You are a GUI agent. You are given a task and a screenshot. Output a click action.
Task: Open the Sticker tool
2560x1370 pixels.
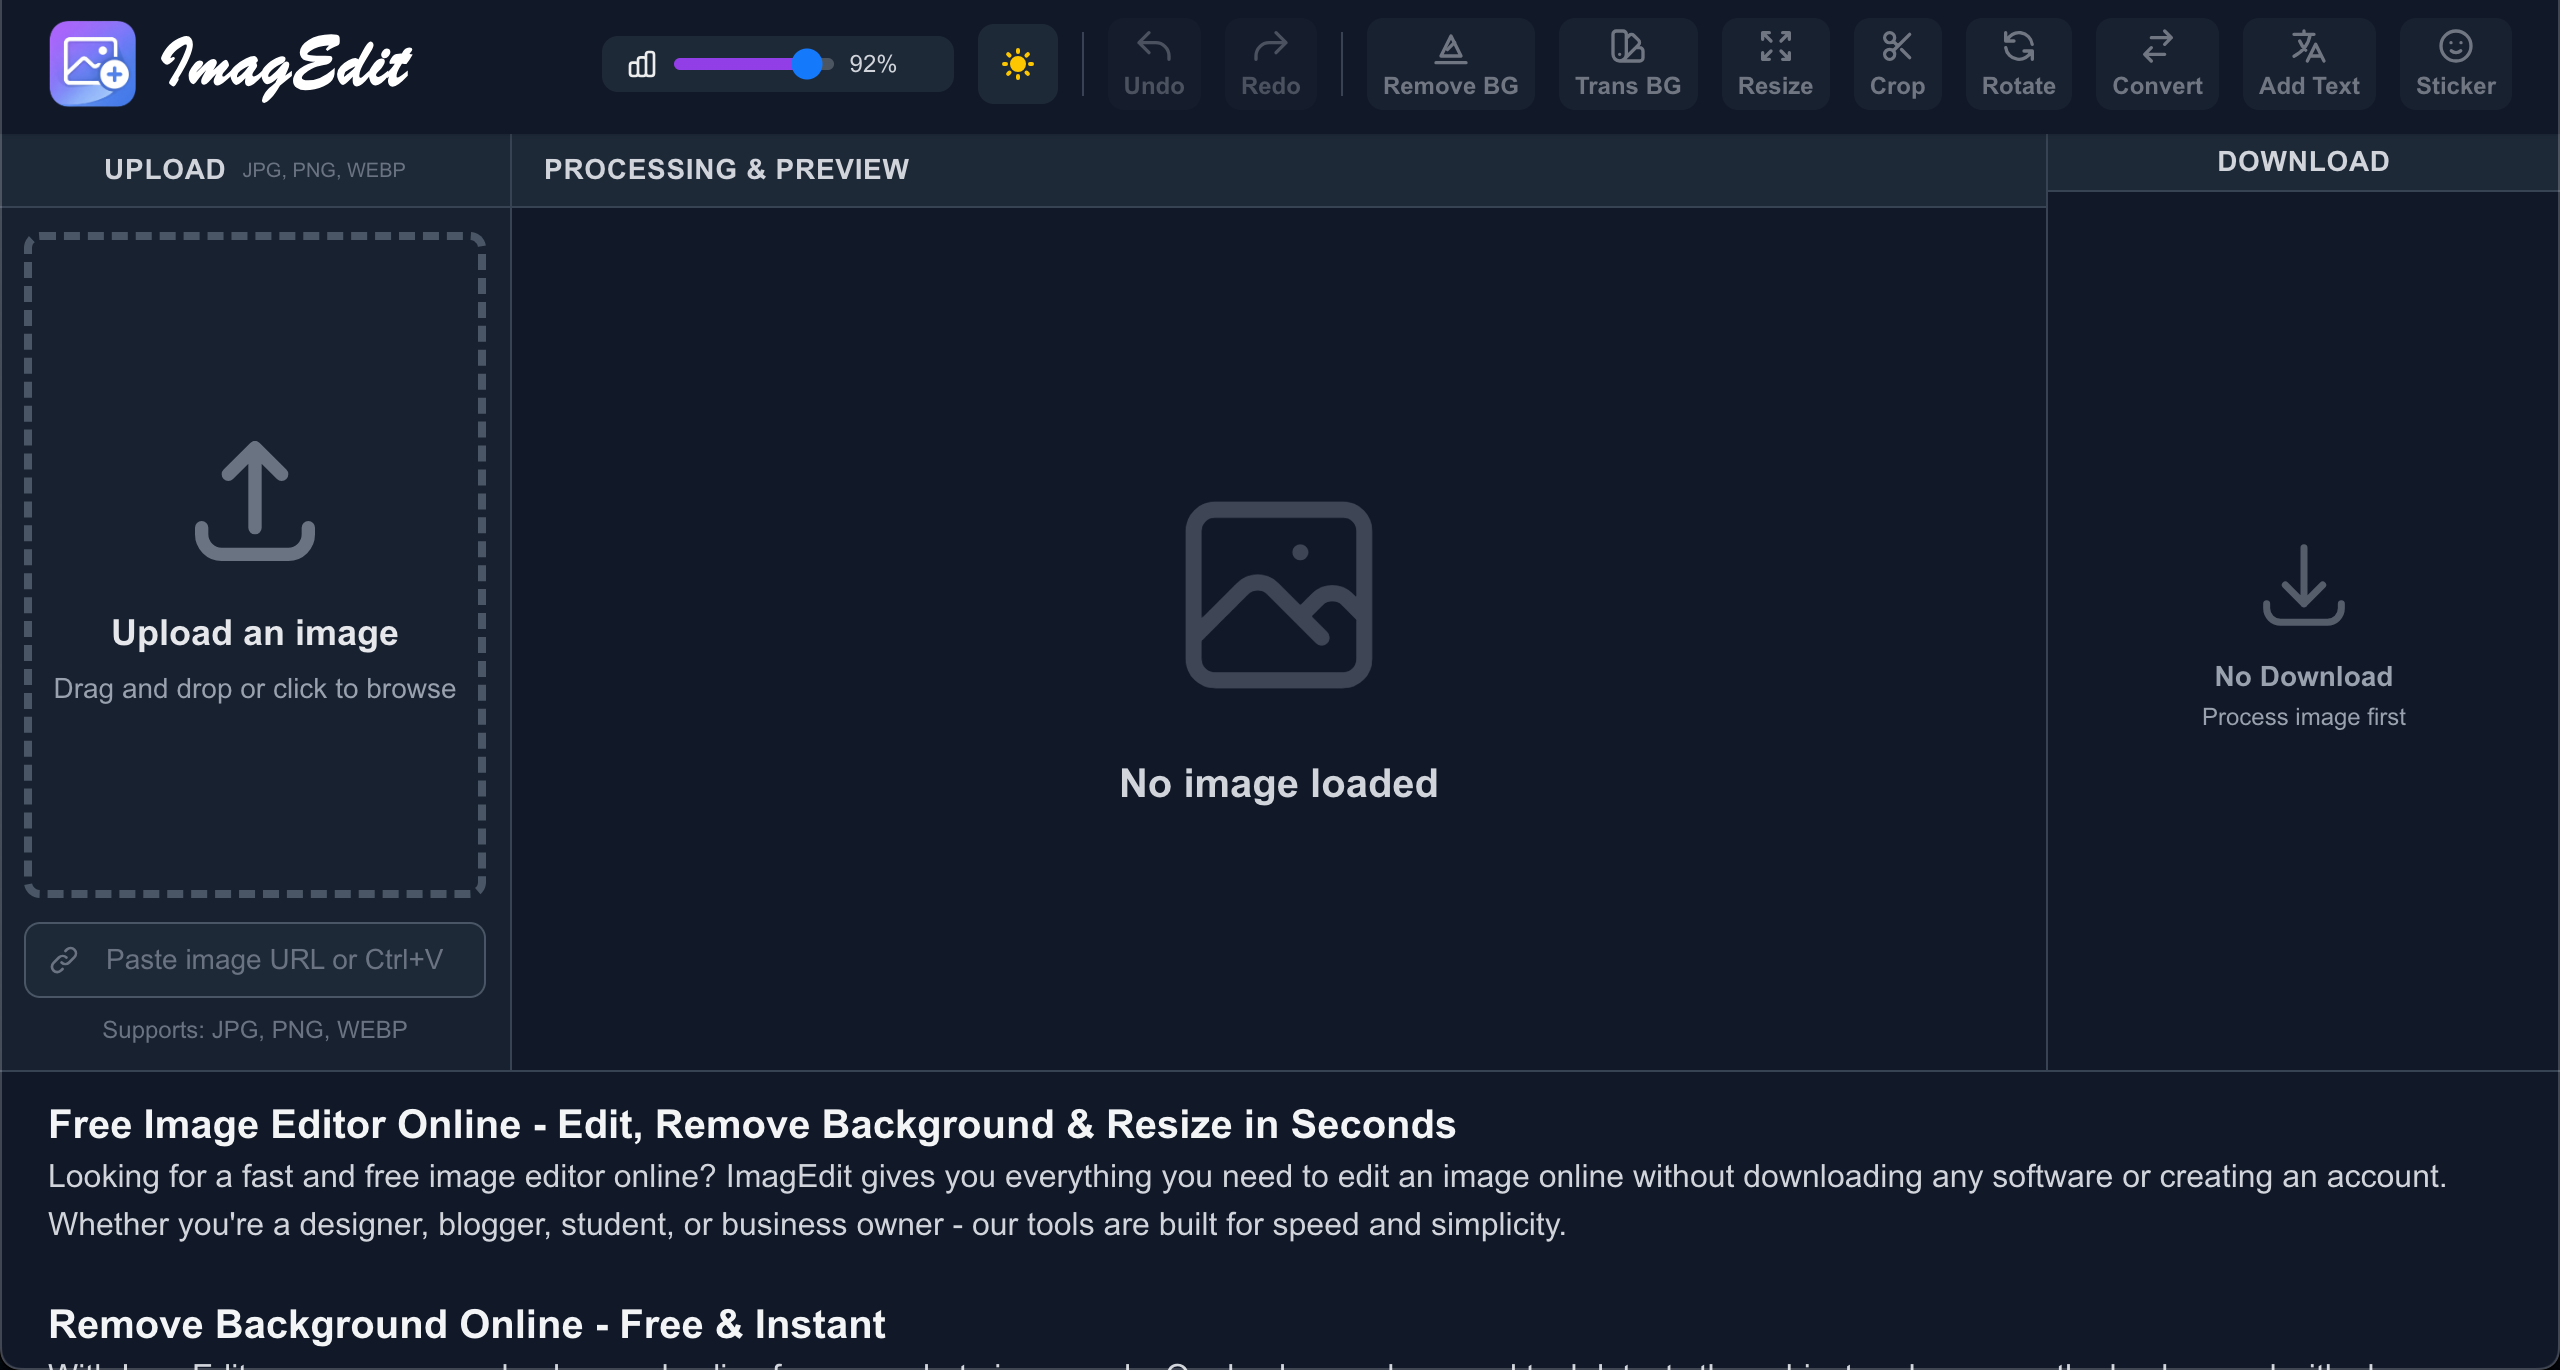[2455, 64]
